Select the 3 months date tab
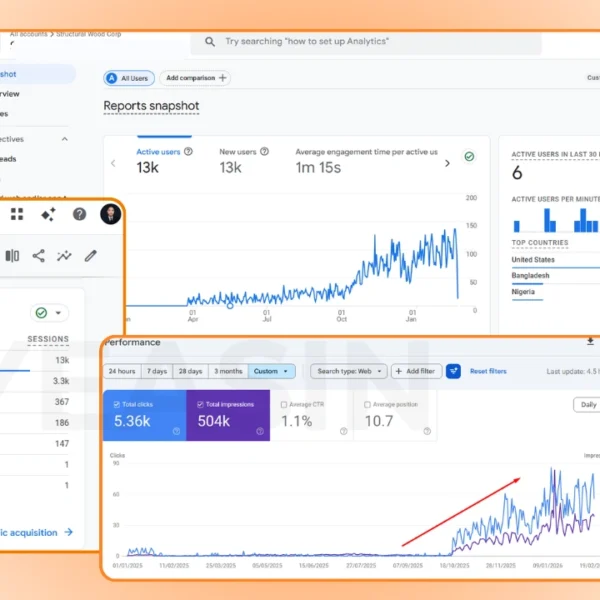This screenshot has width=600, height=600. [229, 371]
